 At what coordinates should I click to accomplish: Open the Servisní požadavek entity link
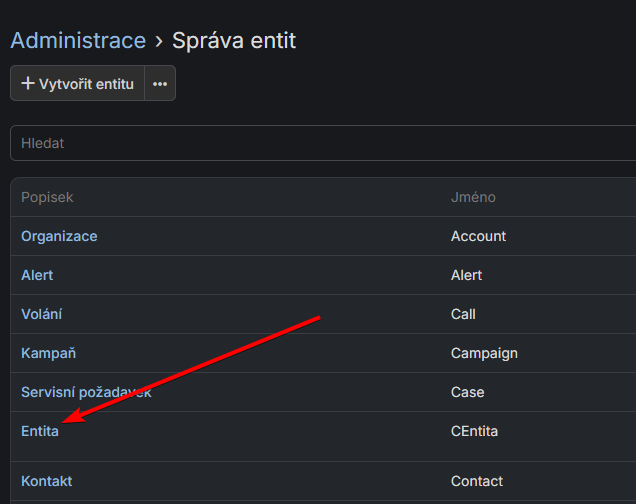coord(86,392)
